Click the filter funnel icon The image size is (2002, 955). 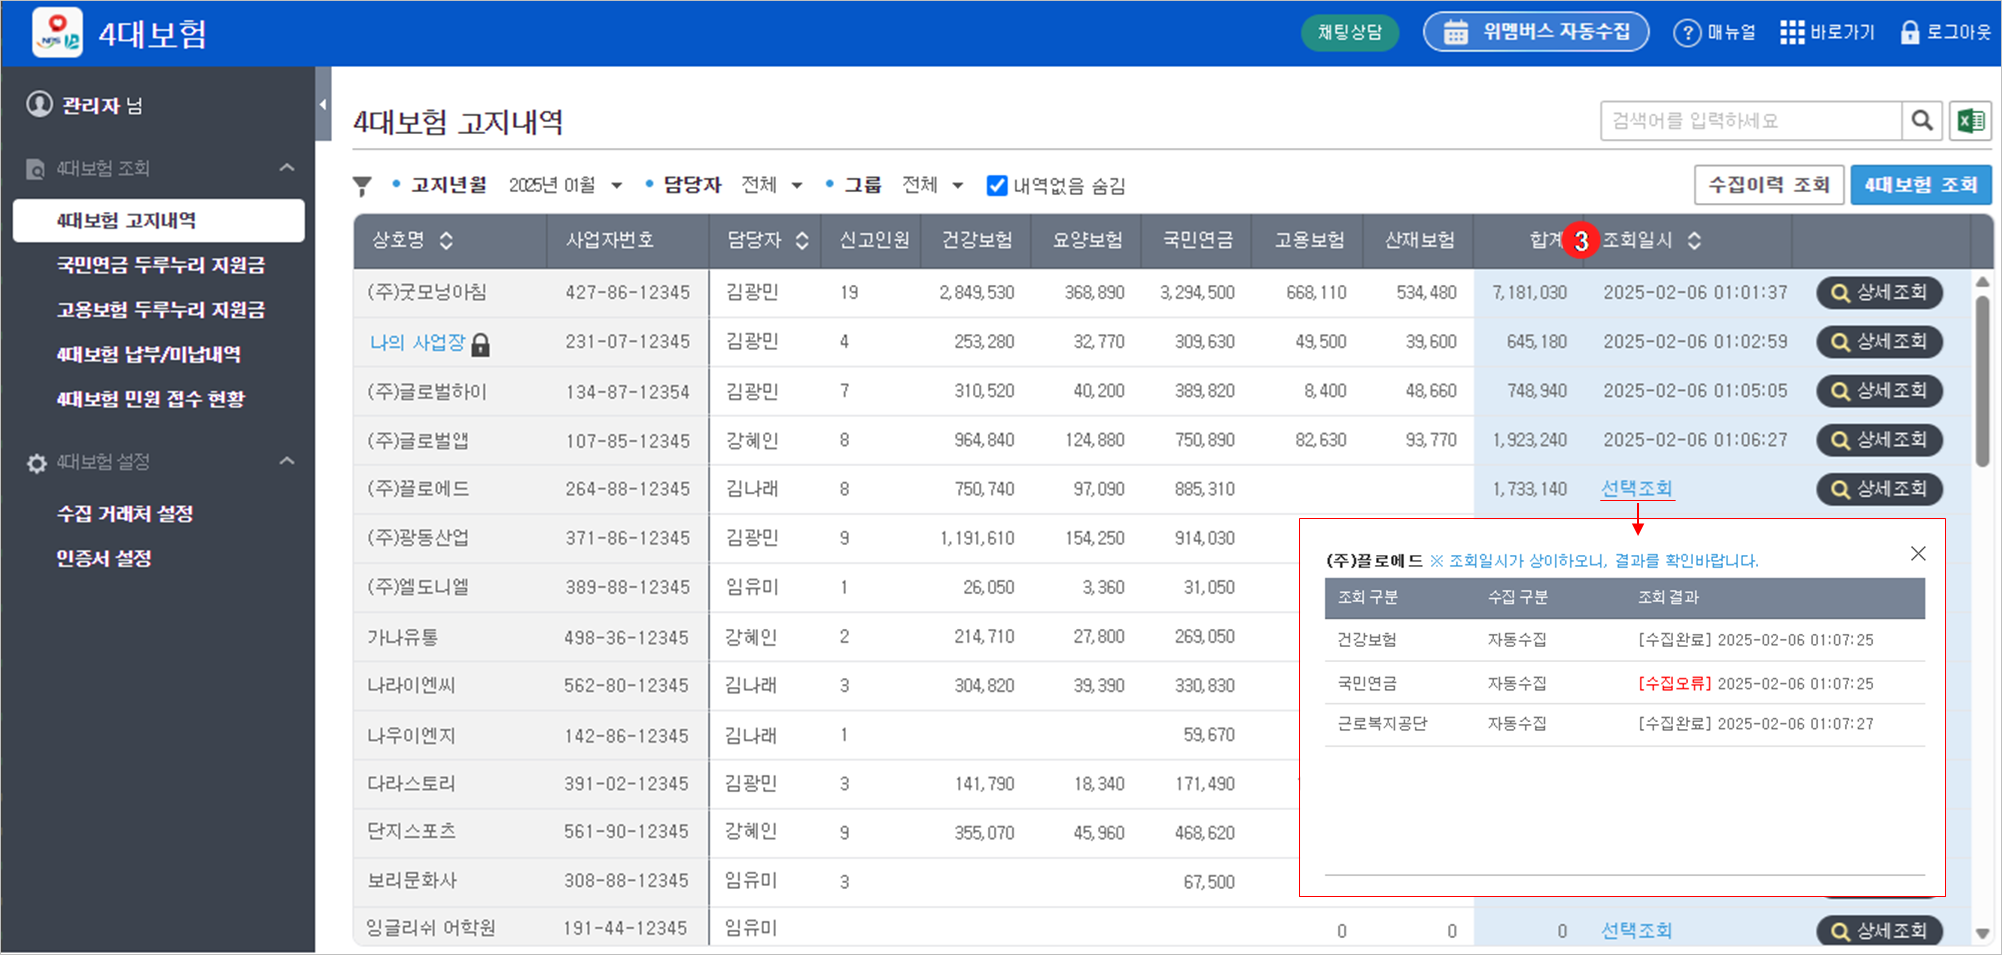(x=362, y=186)
